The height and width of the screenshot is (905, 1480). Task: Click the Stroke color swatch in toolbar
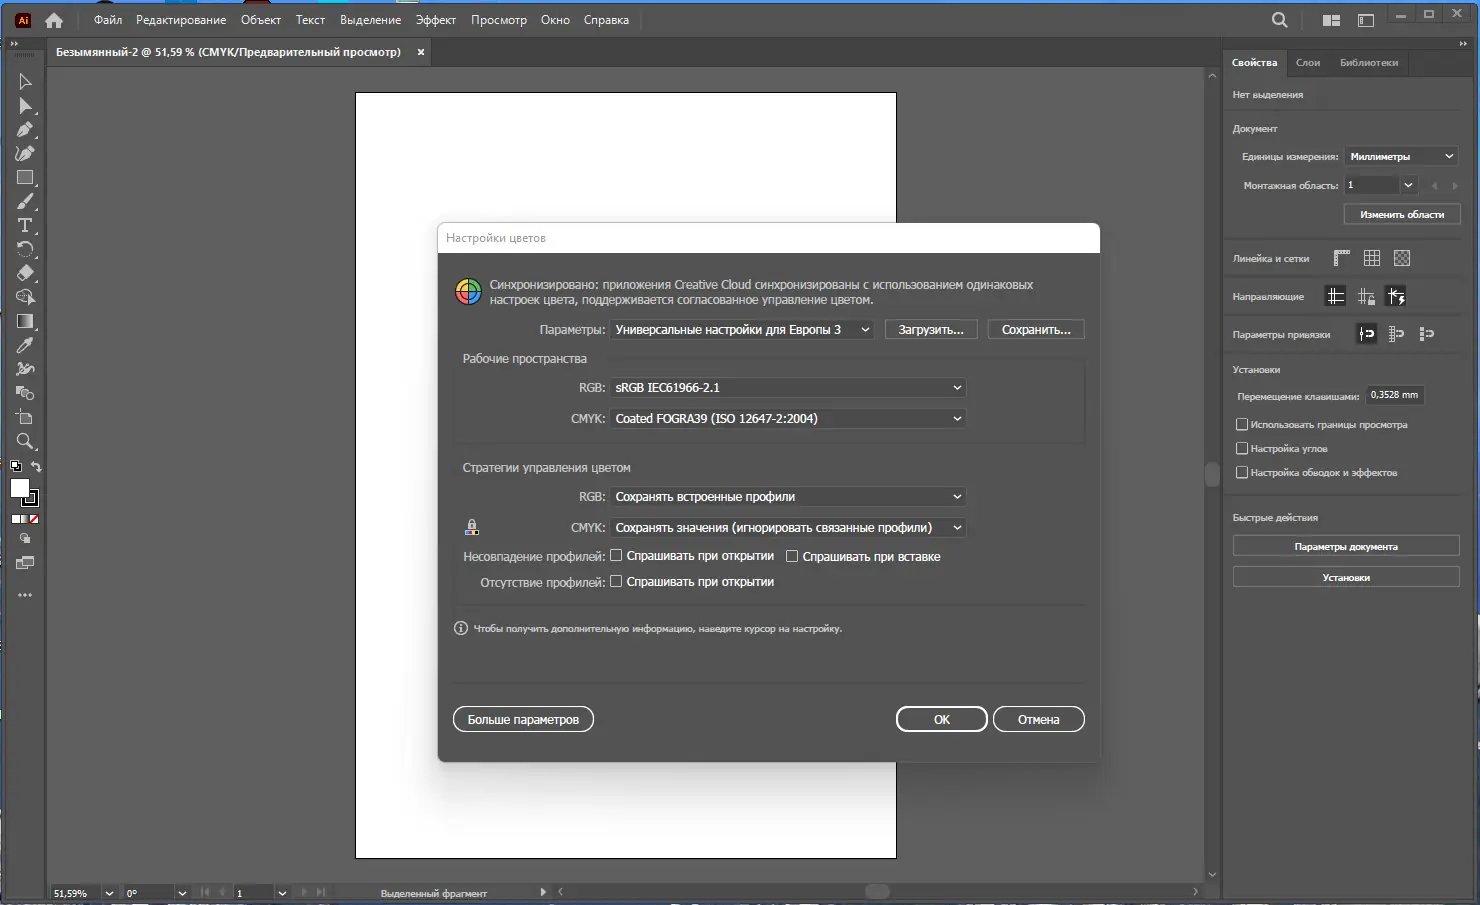click(x=32, y=498)
